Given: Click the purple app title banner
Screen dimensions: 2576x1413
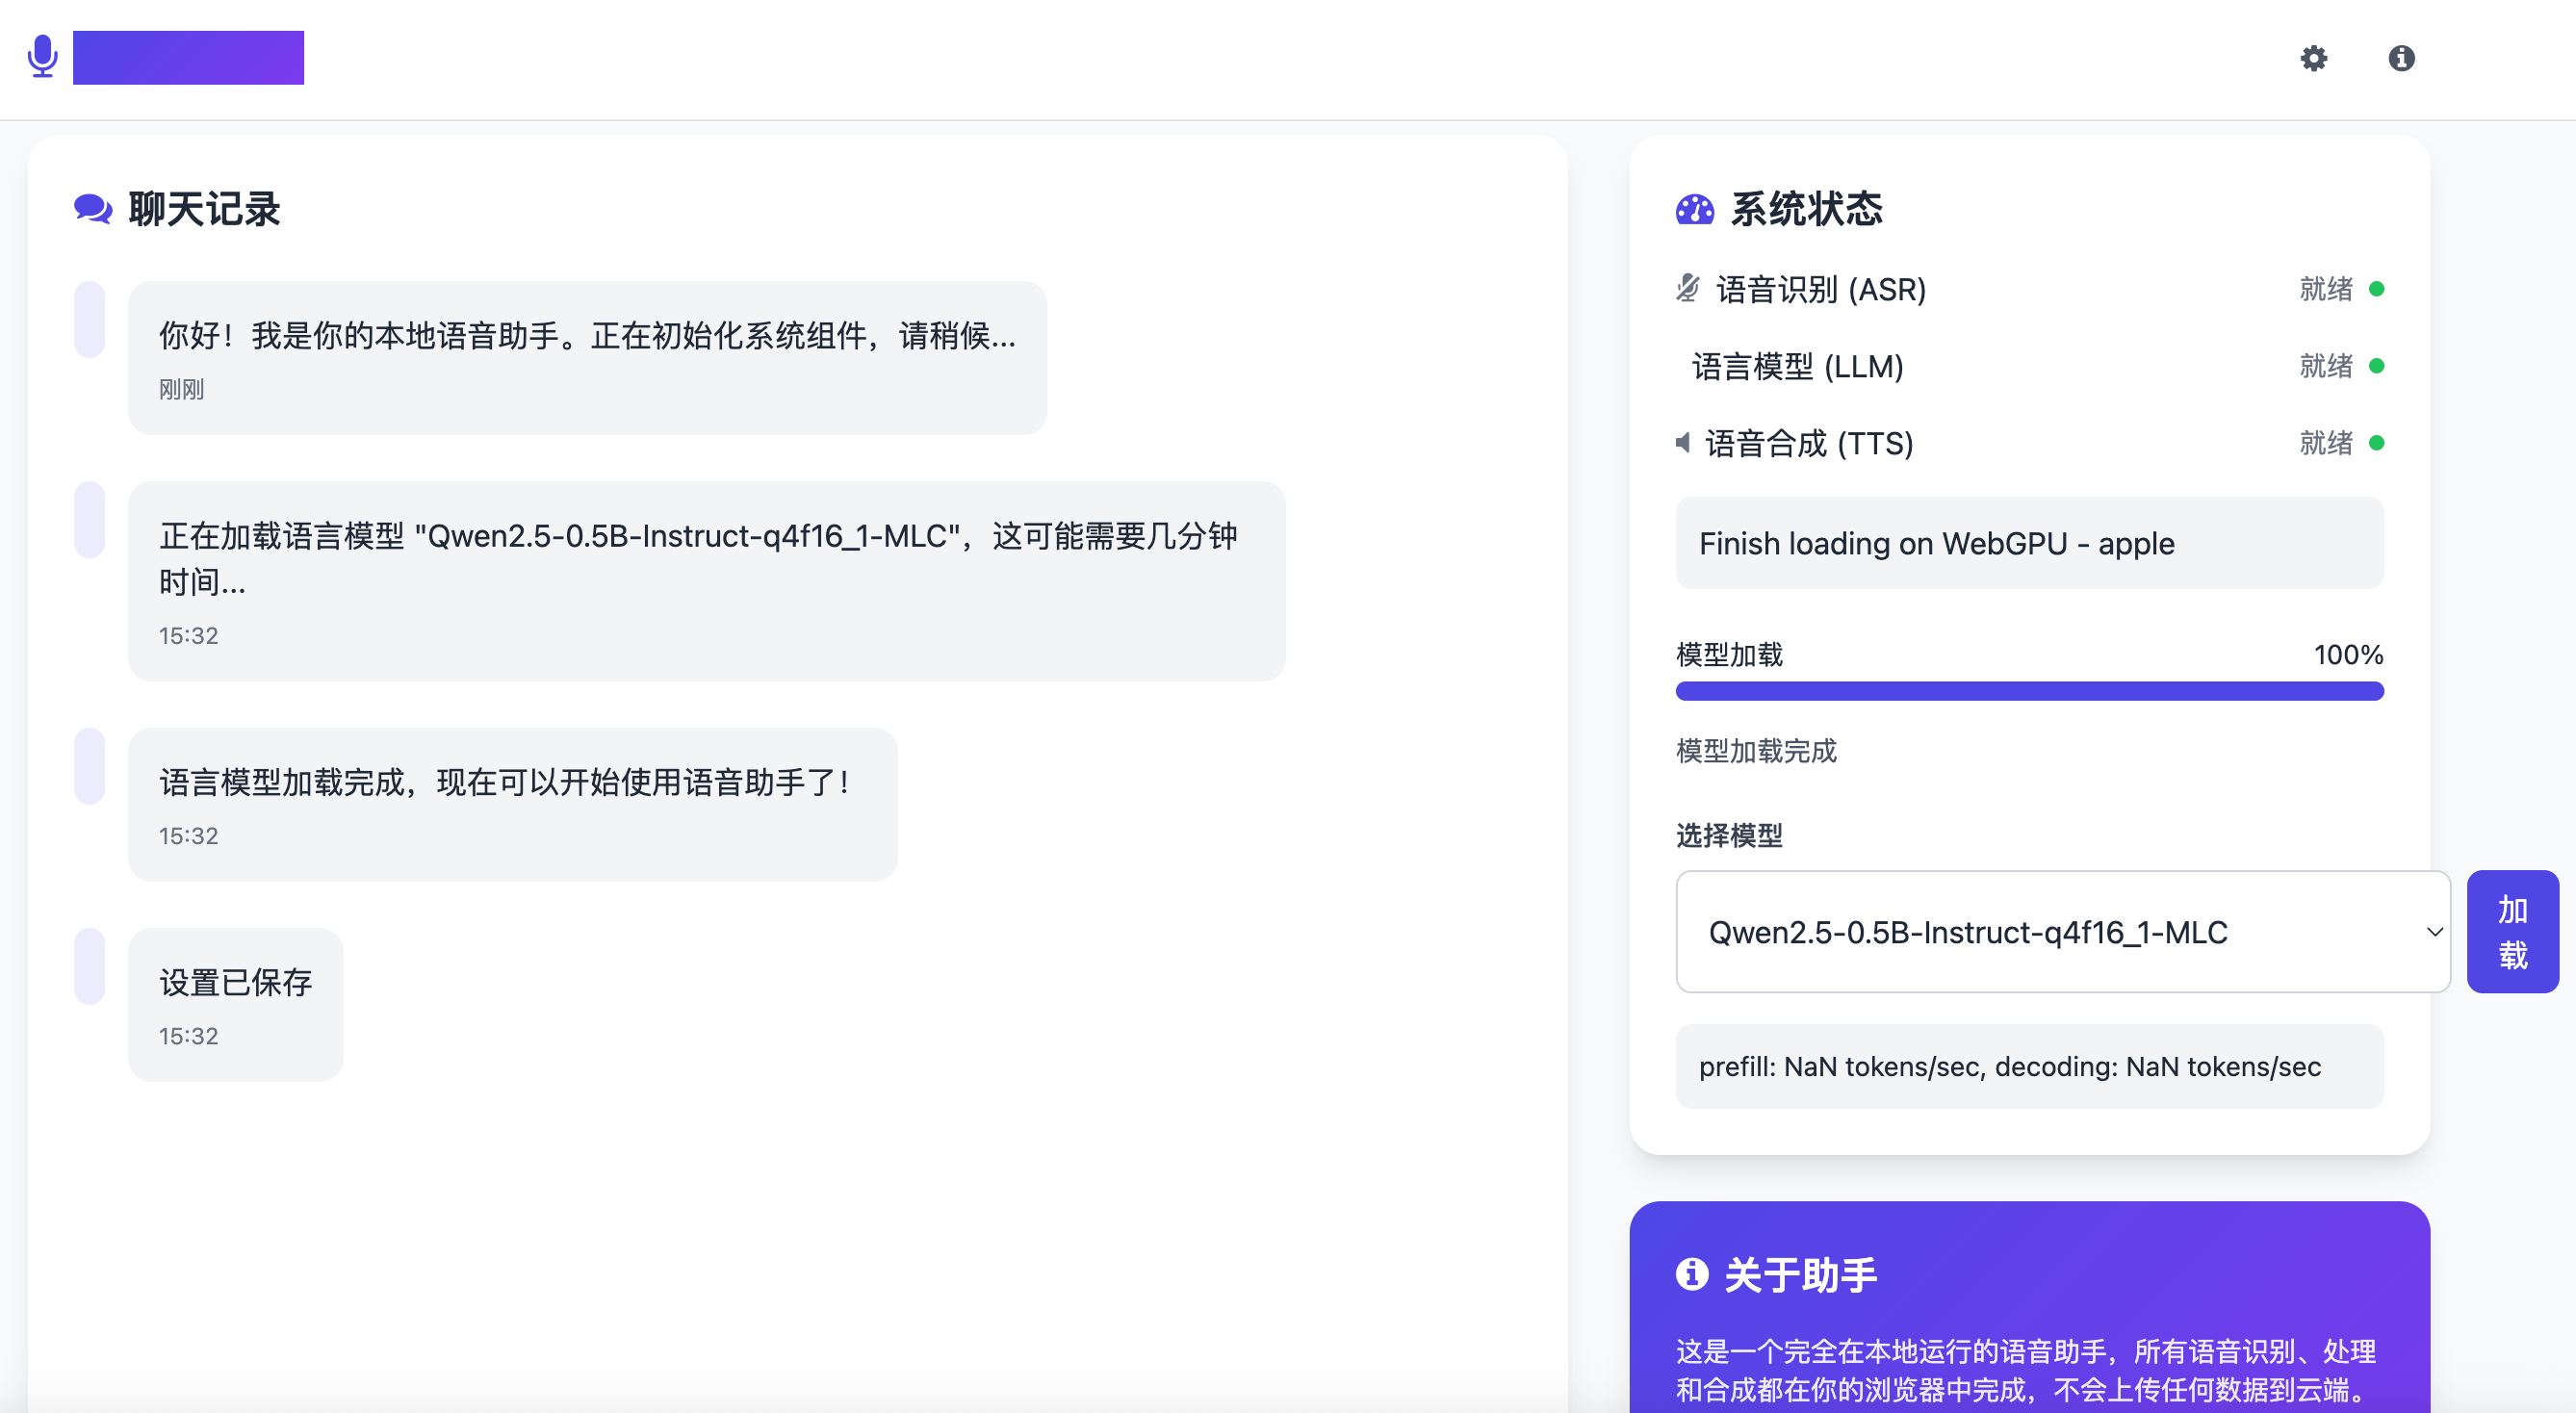Looking at the screenshot, I should click(x=188, y=57).
